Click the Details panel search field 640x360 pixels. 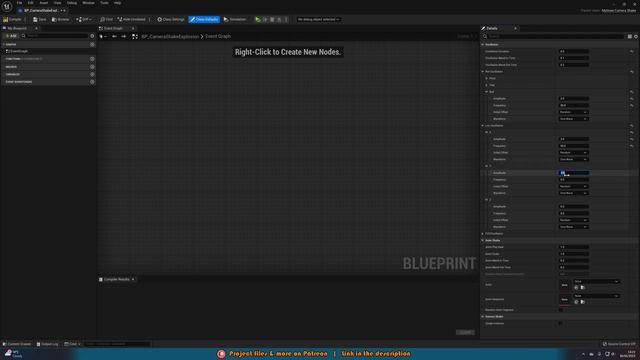tap(555, 36)
